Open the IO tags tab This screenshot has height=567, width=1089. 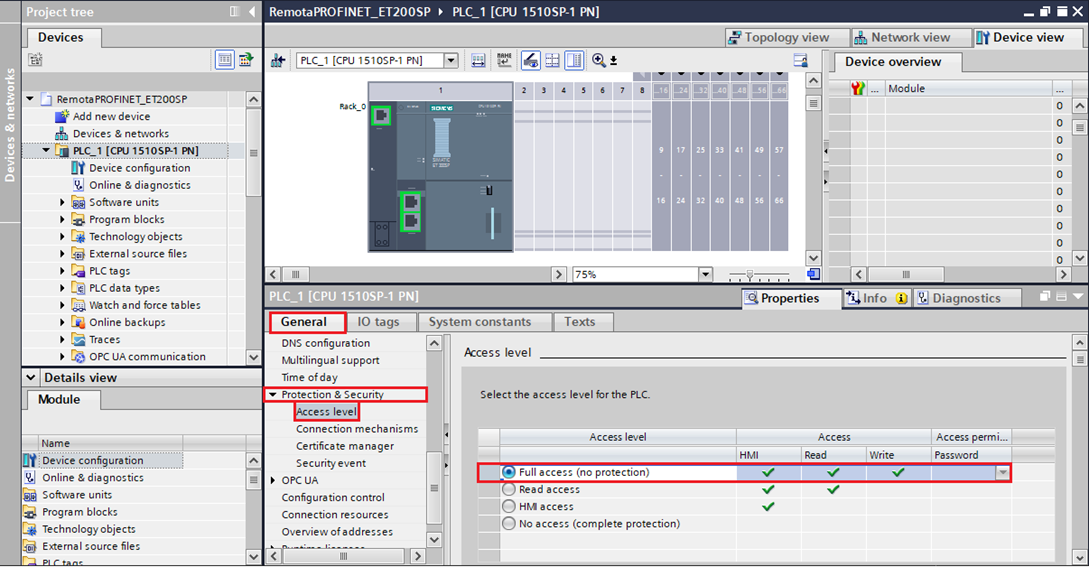click(x=378, y=322)
